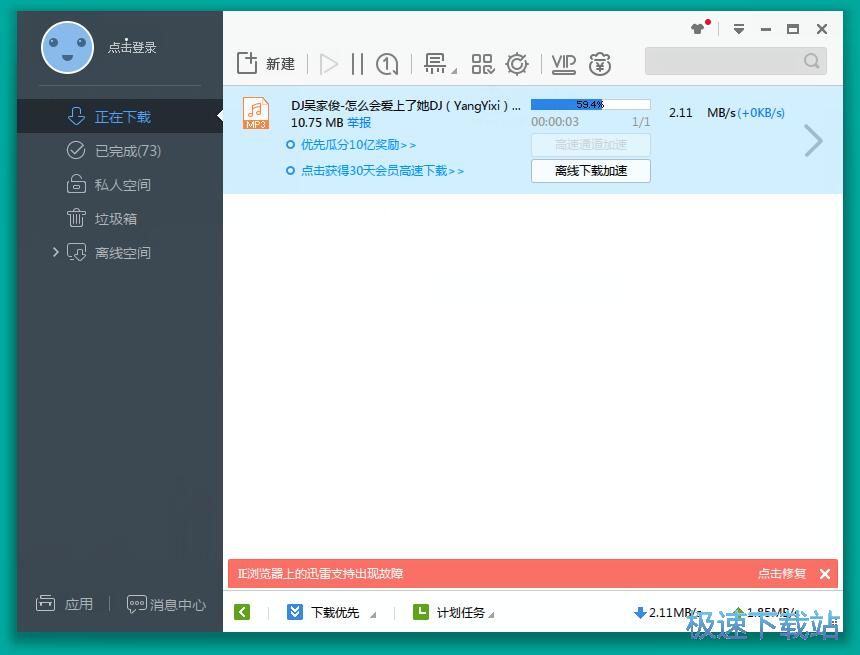Screen dimensions: 860x655
Task: Minimize the Thunder window
Action: click(x=766, y=29)
